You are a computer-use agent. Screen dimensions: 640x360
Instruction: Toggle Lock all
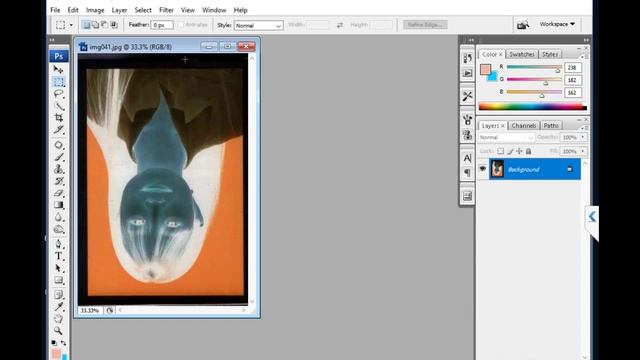529,151
